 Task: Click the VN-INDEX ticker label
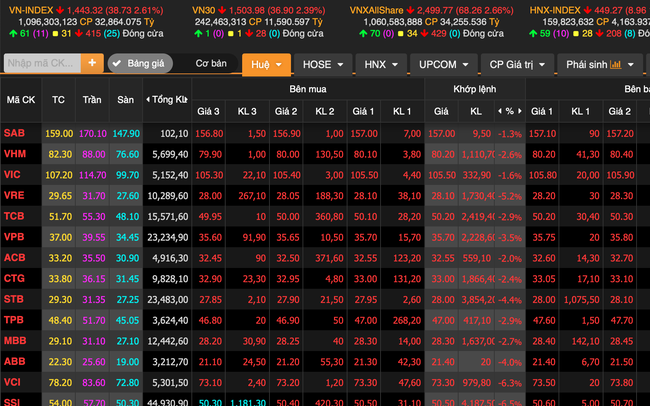(31, 10)
